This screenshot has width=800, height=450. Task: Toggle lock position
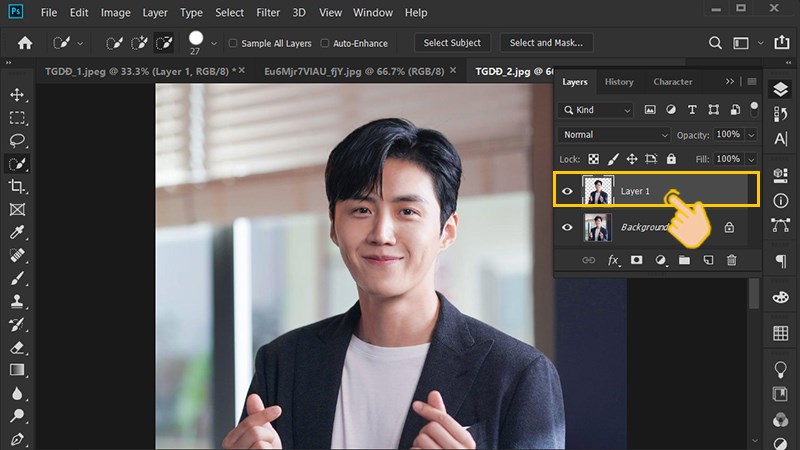pyautogui.click(x=632, y=159)
